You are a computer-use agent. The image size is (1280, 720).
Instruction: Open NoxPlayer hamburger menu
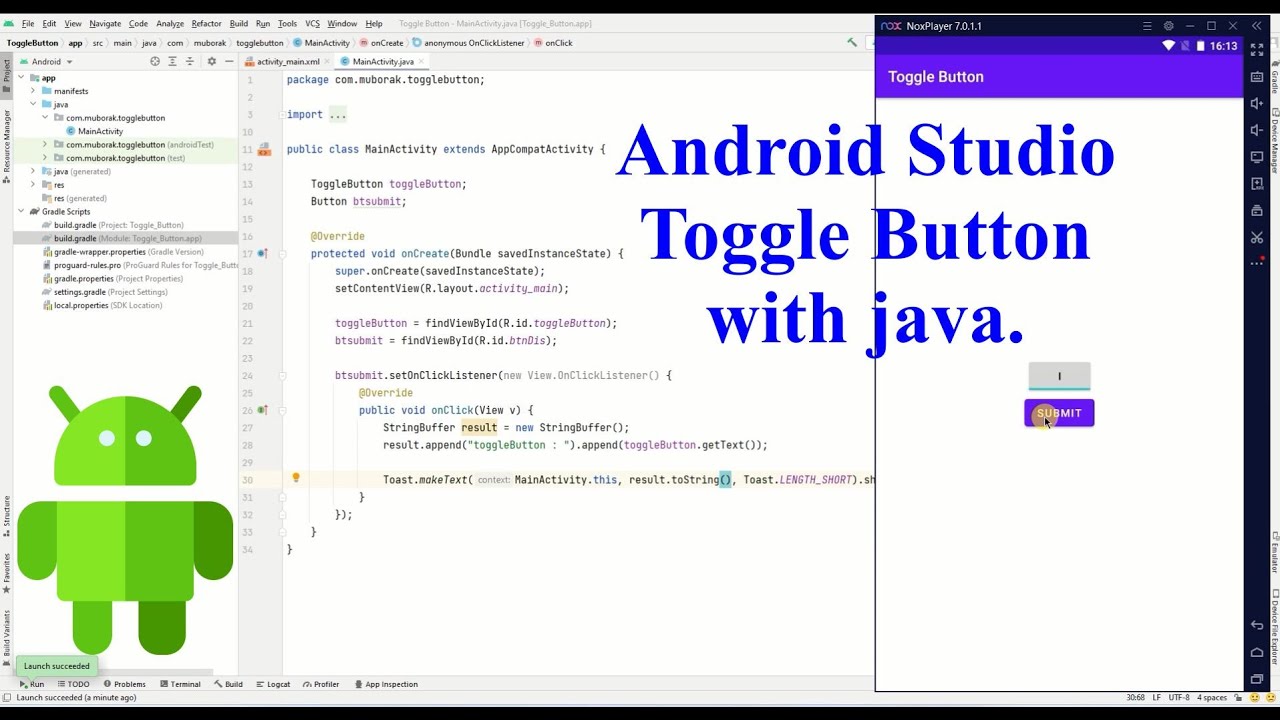point(1147,26)
